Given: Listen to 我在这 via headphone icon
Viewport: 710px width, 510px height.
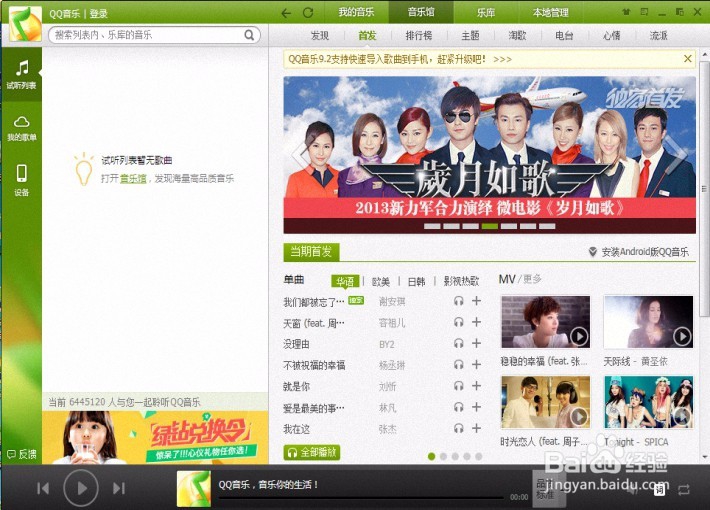Looking at the screenshot, I should tap(459, 428).
